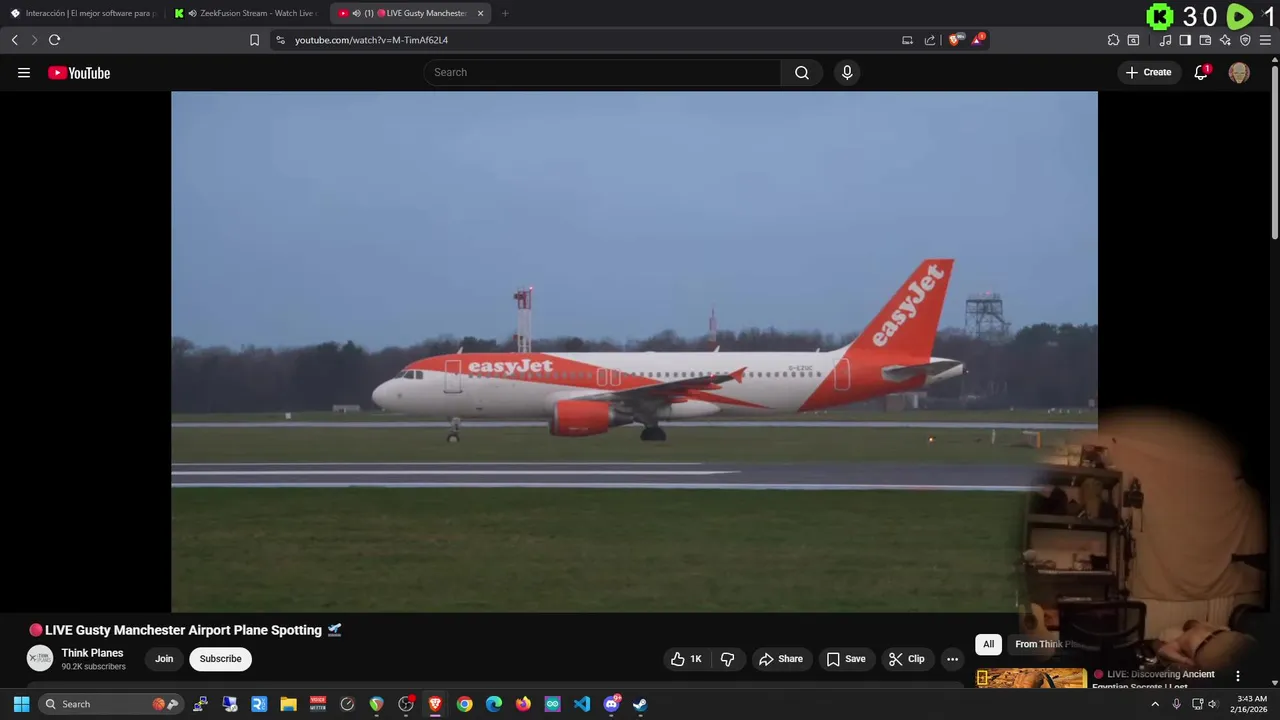Close the LIVE Gusty Manchester tab
The height and width of the screenshot is (720, 1280).
(x=481, y=13)
